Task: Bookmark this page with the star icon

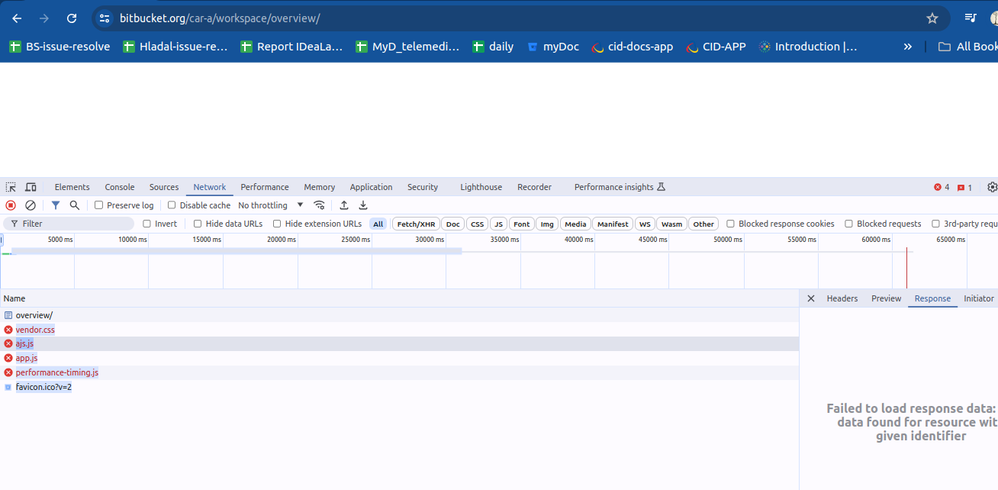Action: 932,18
